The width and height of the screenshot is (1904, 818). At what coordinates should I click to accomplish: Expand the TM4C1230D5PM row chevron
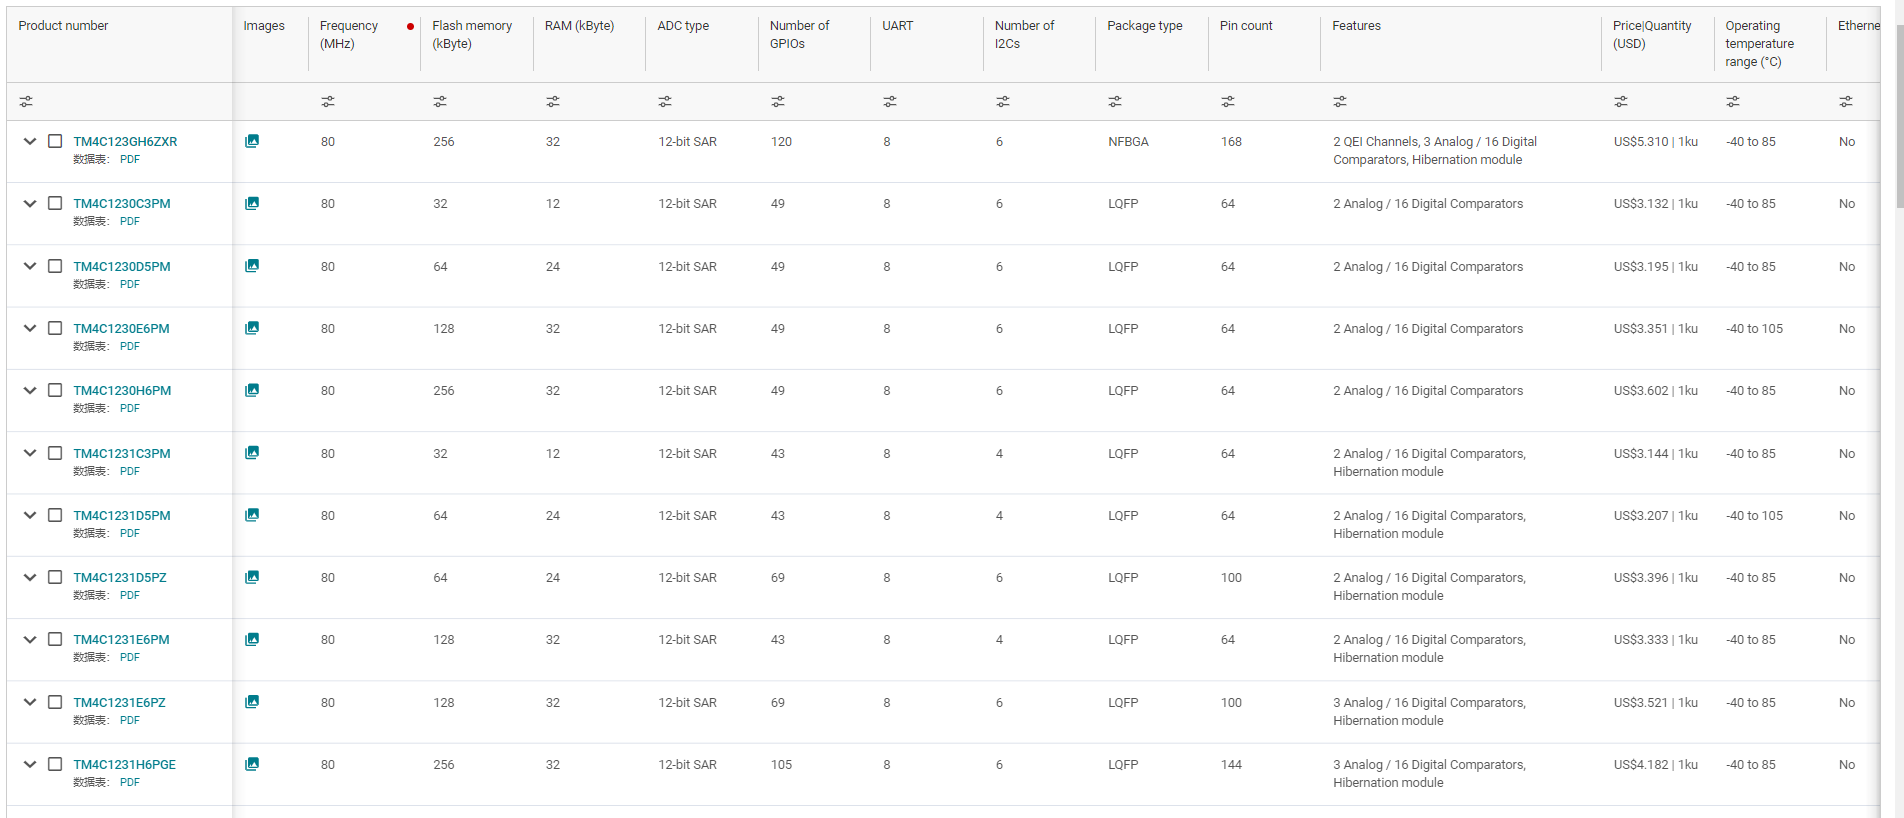(30, 267)
